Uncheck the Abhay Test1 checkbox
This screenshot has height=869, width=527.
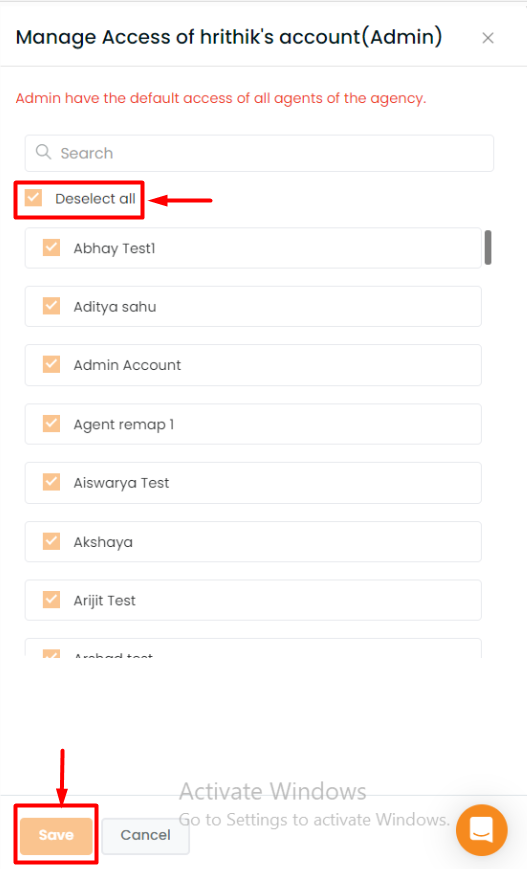point(52,247)
